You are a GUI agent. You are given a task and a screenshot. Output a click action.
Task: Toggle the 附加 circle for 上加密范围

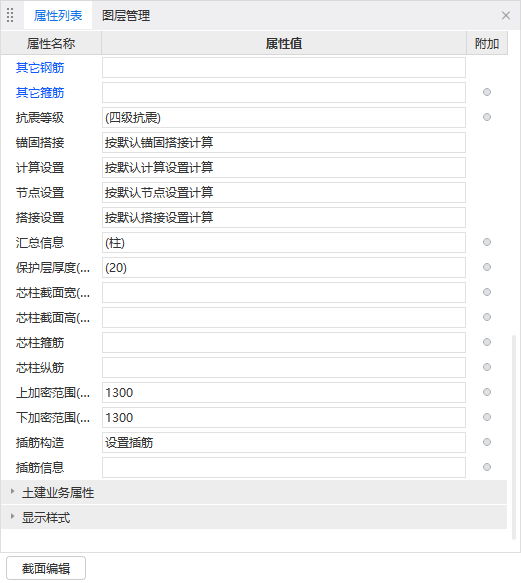tap(487, 392)
